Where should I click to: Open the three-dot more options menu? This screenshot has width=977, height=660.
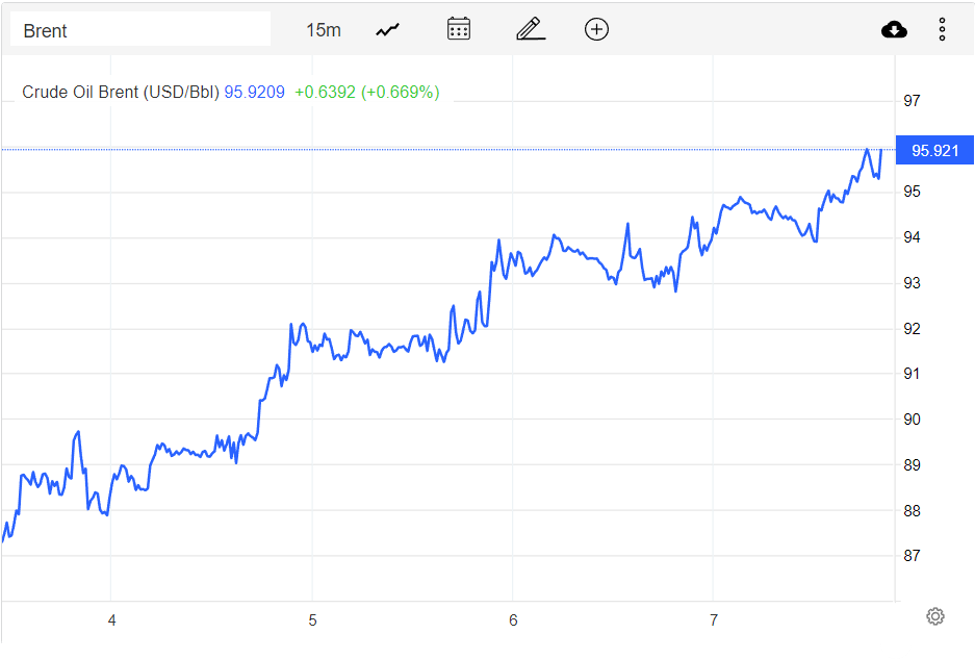942,30
